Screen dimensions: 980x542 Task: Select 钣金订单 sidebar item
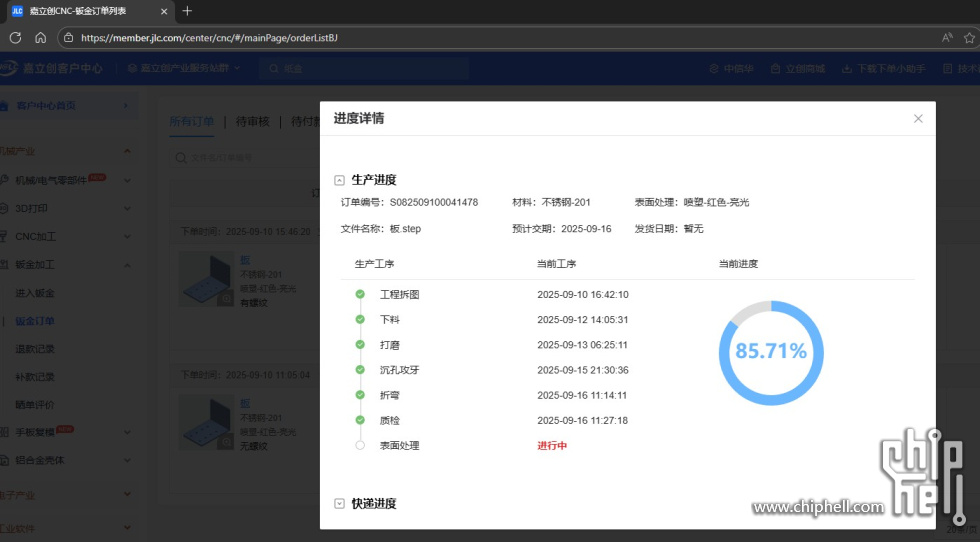point(35,321)
